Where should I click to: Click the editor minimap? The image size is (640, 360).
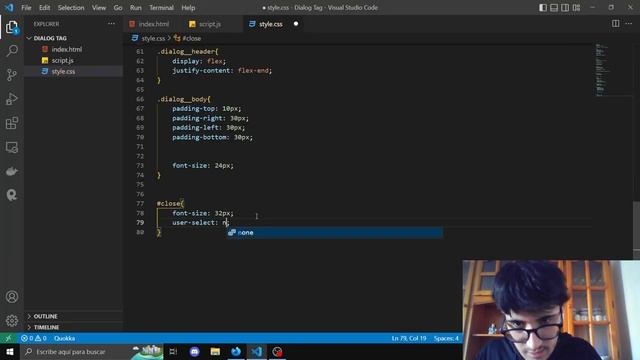(x=612, y=69)
